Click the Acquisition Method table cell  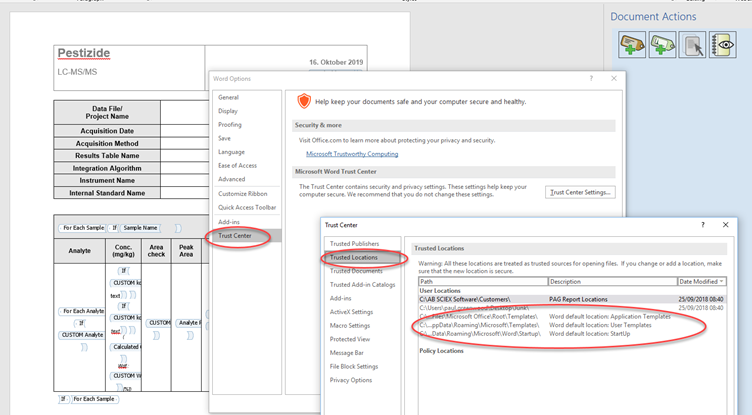pyautogui.click(x=107, y=143)
